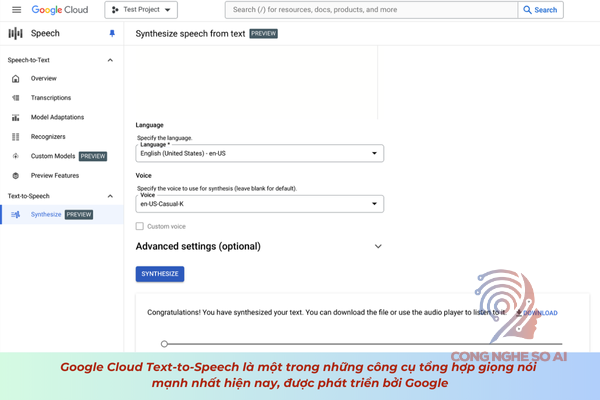Open the Test Project selector dropdown
The height and width of the screenshot is (400, 600).
pyautogui.click(x=141, y=10)
